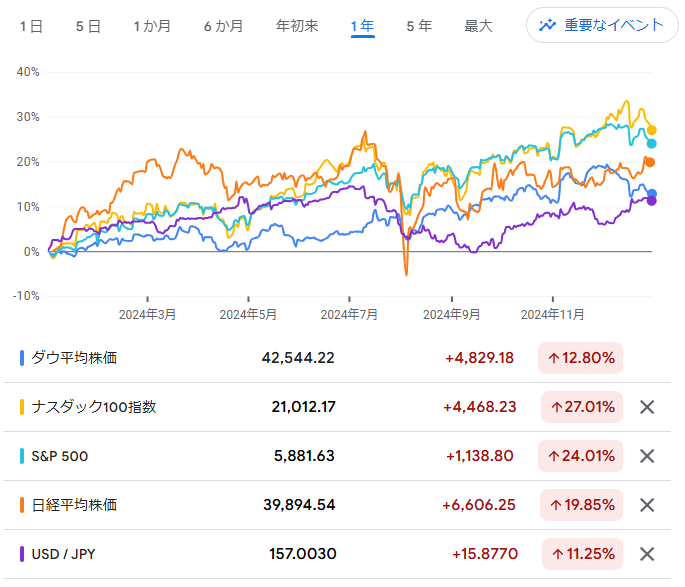Open the 重要なイベント button
Viewport: 685px width, 587px height.
tap(602, 25)
